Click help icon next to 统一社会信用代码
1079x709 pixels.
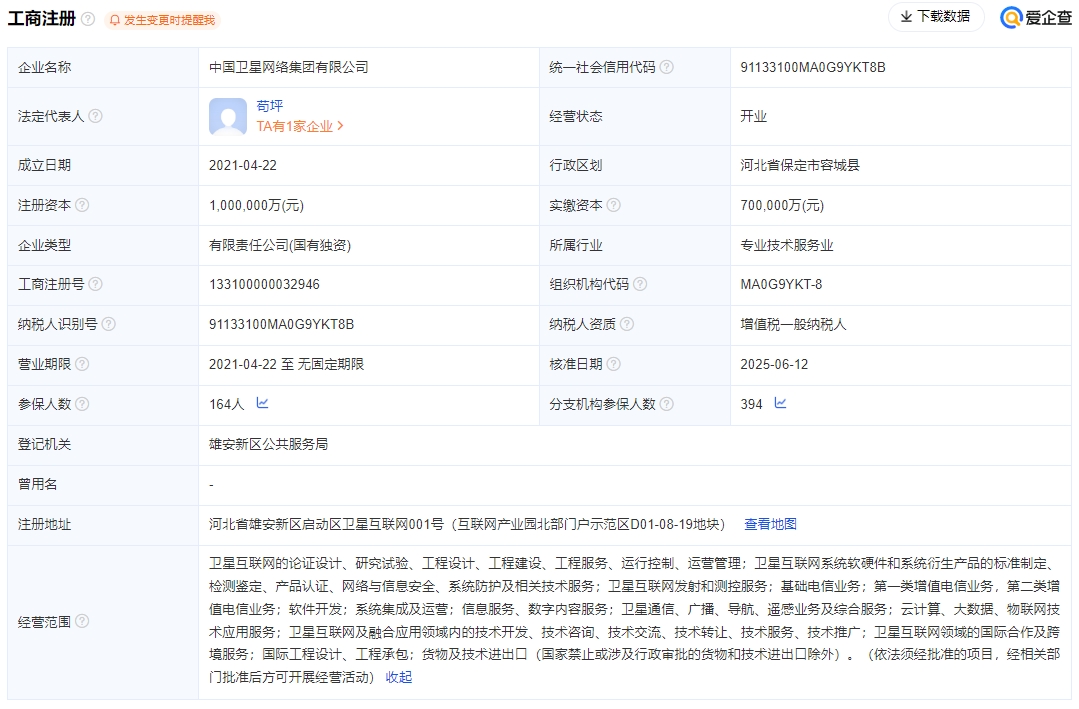[x=667, y=67]
